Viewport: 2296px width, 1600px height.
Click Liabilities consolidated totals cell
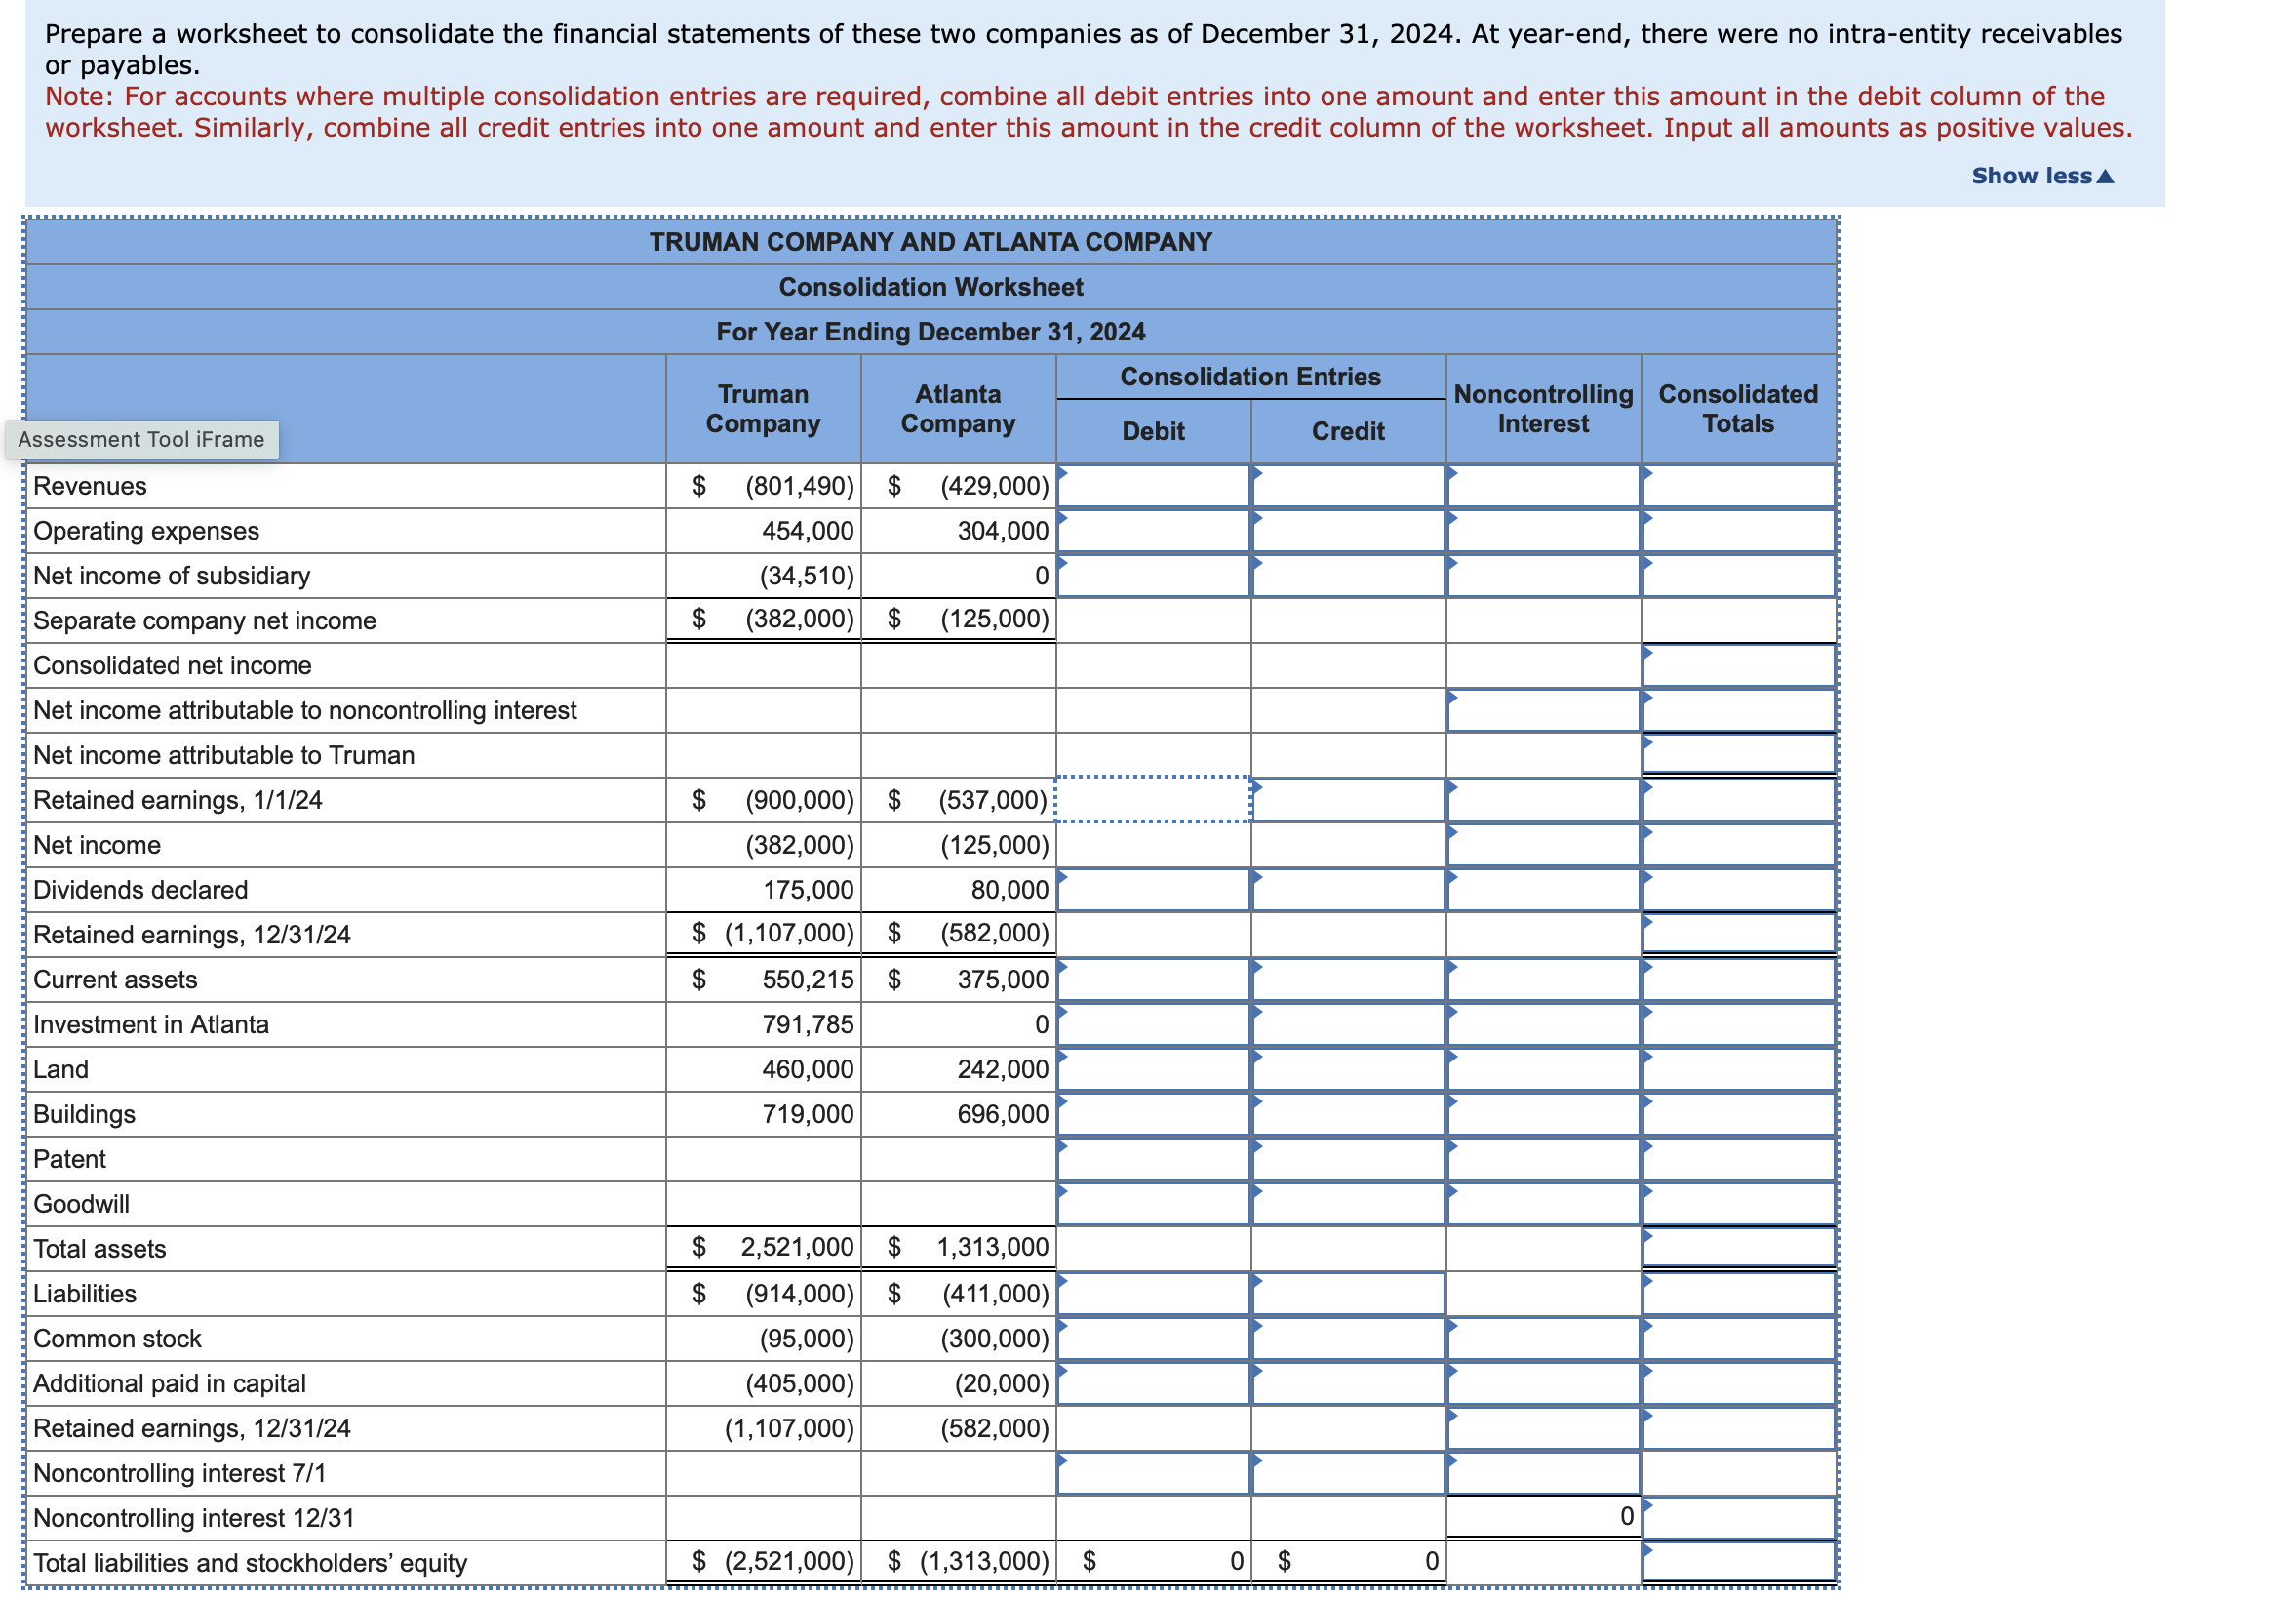tap(1738, 1294)
